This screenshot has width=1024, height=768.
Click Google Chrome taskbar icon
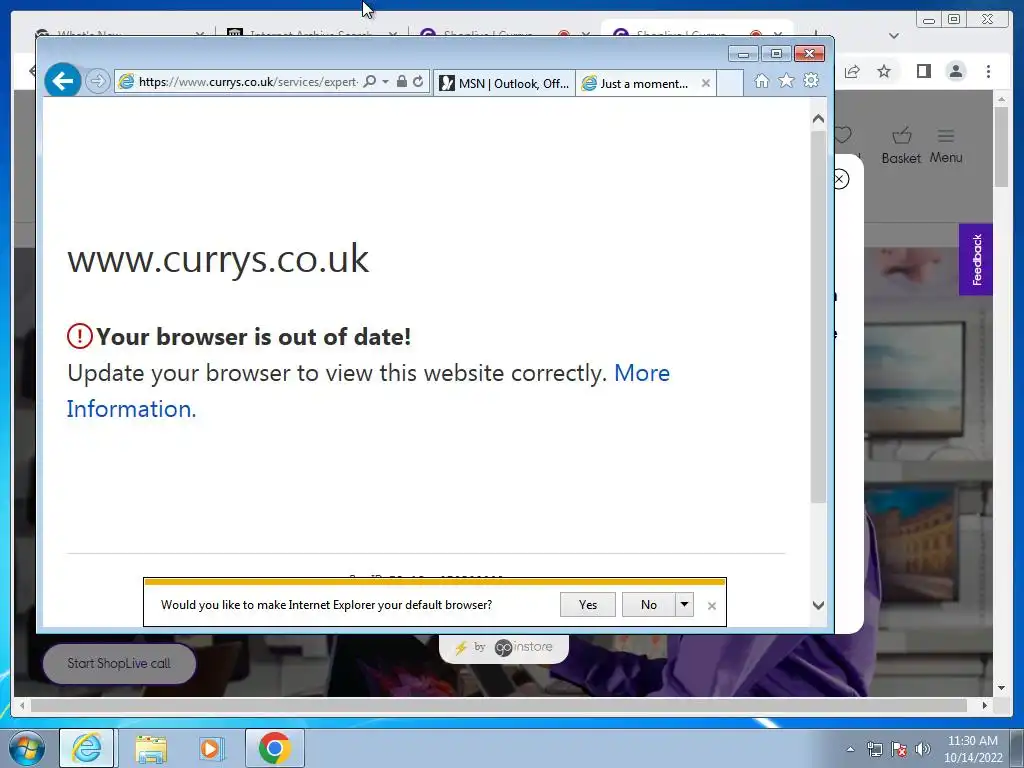(274, 748)
